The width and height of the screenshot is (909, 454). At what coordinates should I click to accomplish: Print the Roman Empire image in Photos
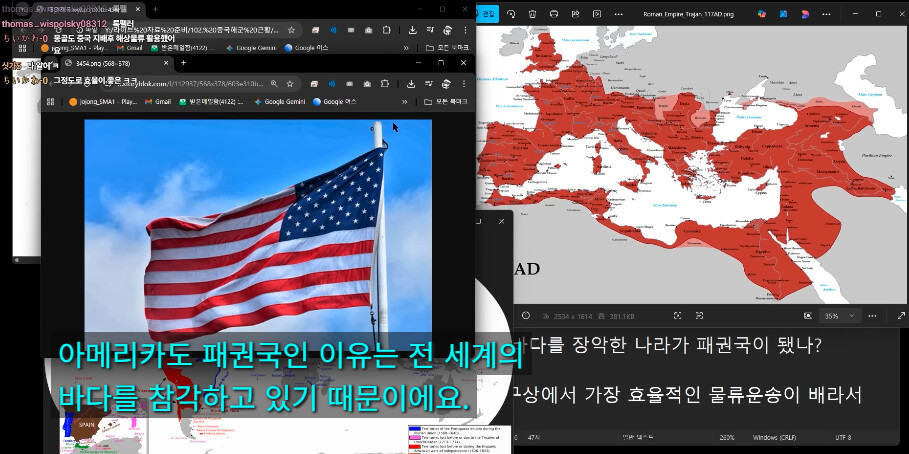click(x=554, y=14)
